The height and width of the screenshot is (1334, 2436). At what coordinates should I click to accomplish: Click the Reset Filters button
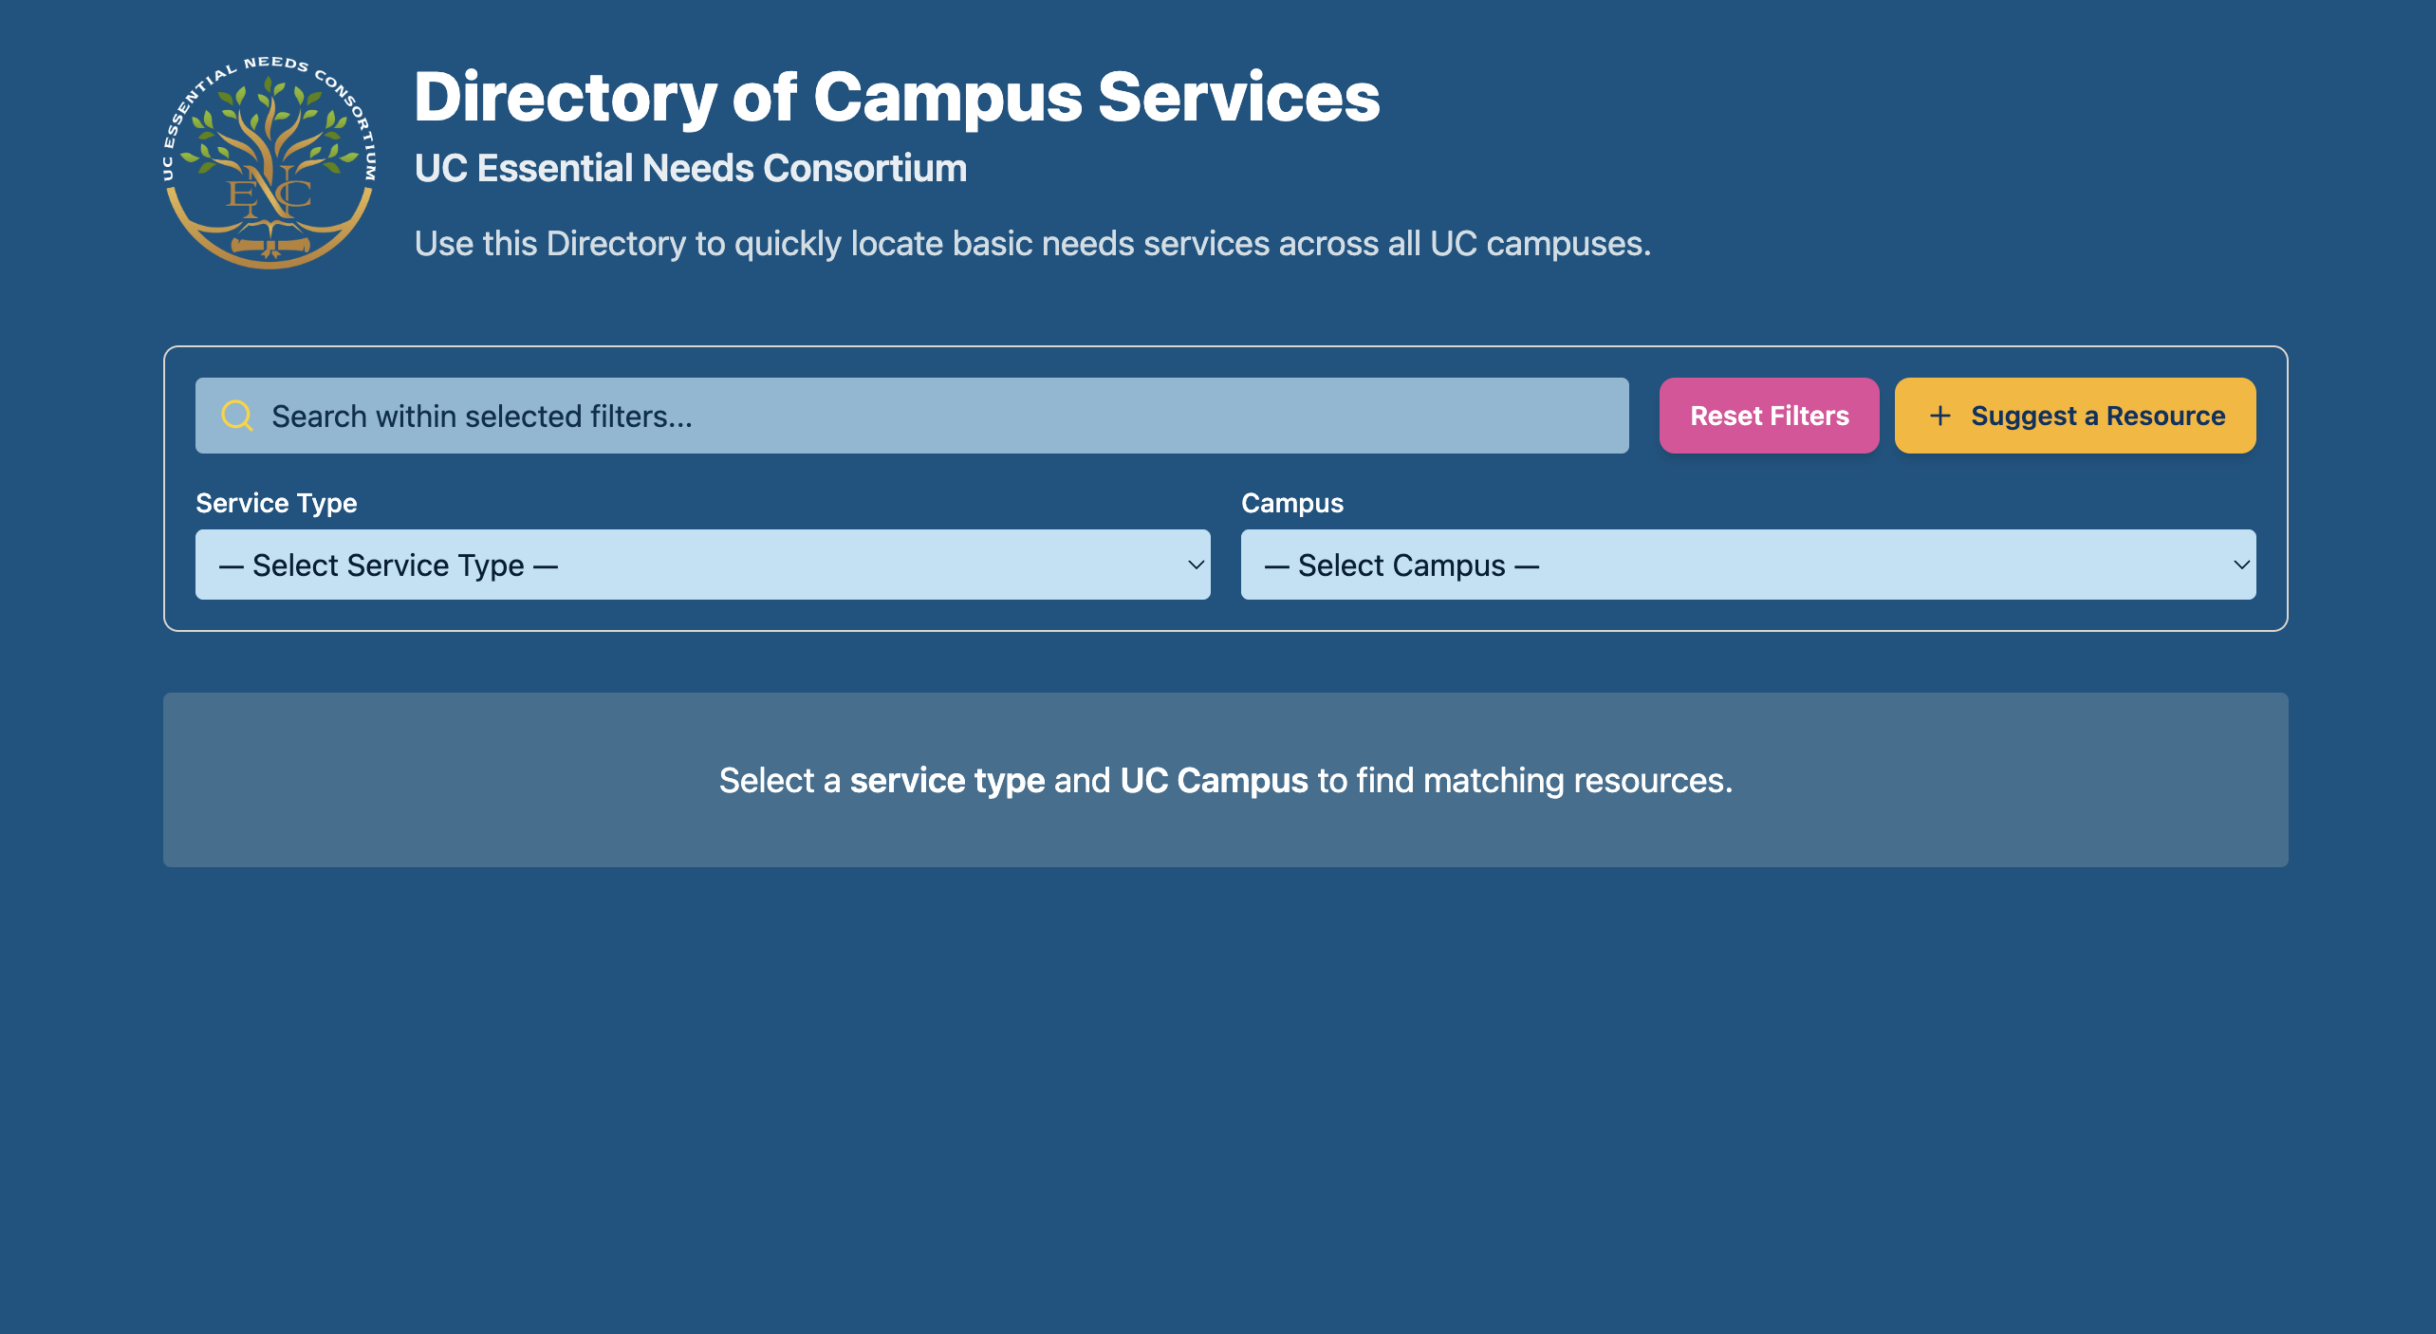click(1769, 415)
